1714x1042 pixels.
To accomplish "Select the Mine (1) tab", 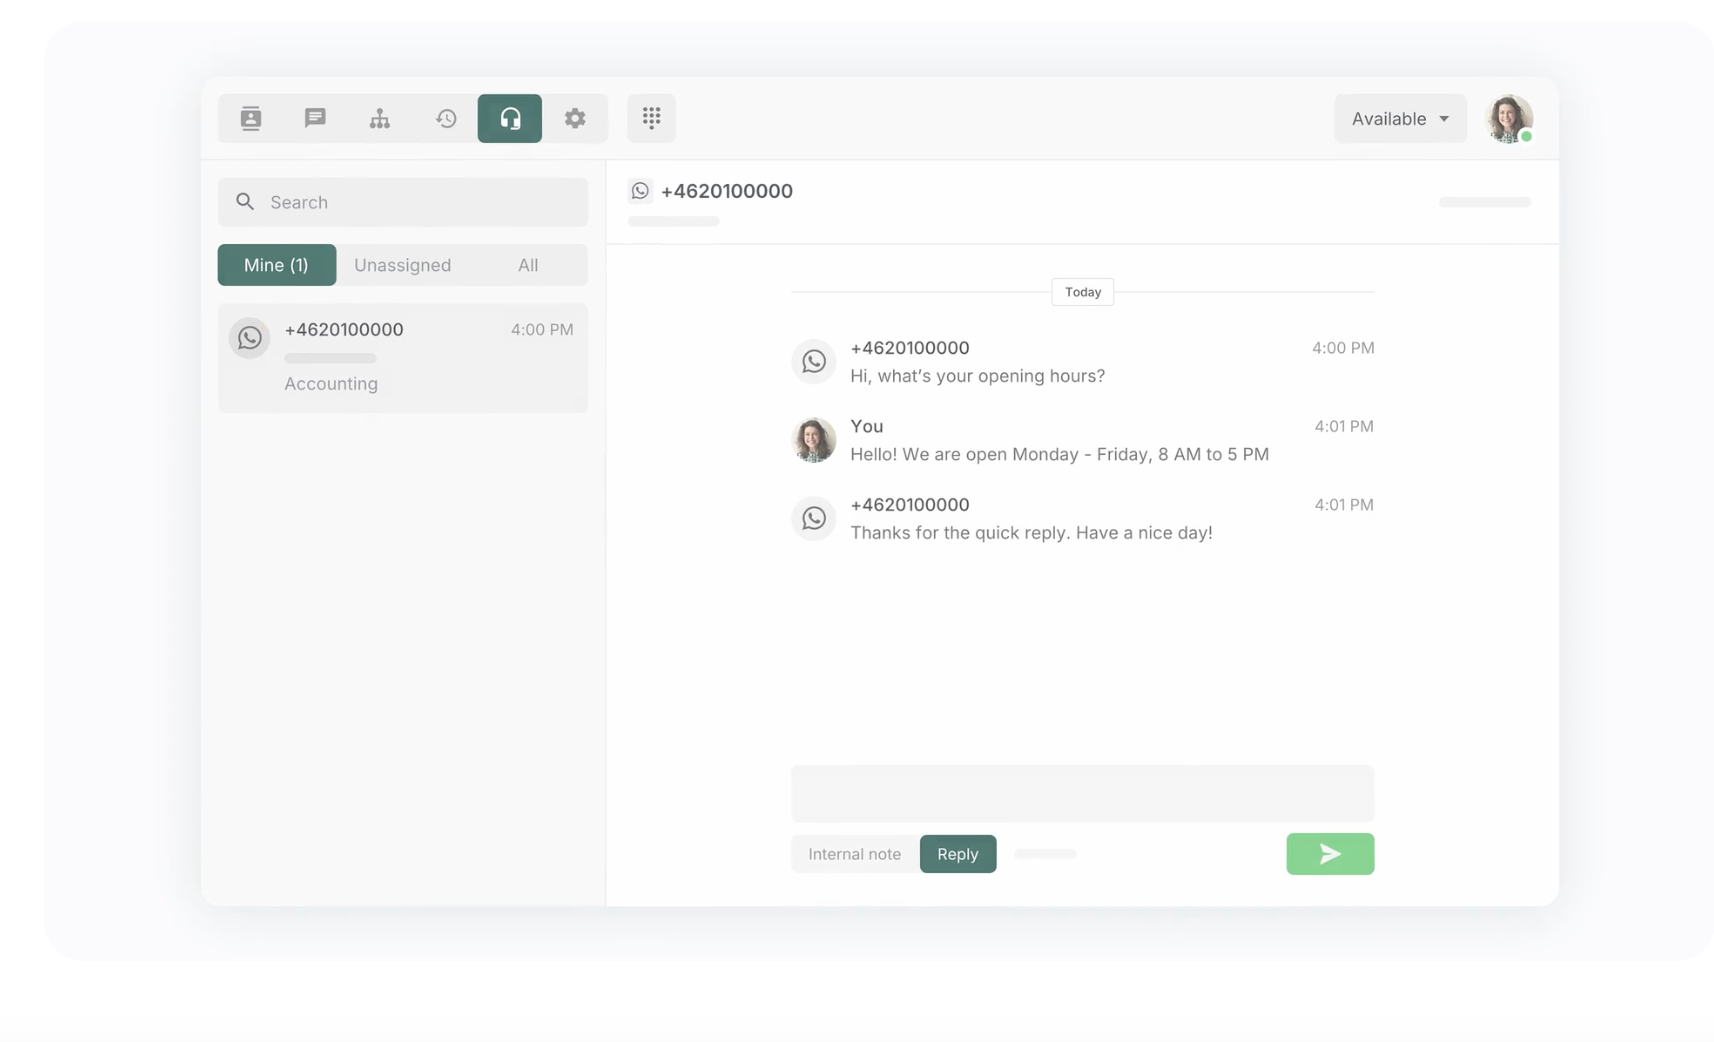I will (277, 265).
